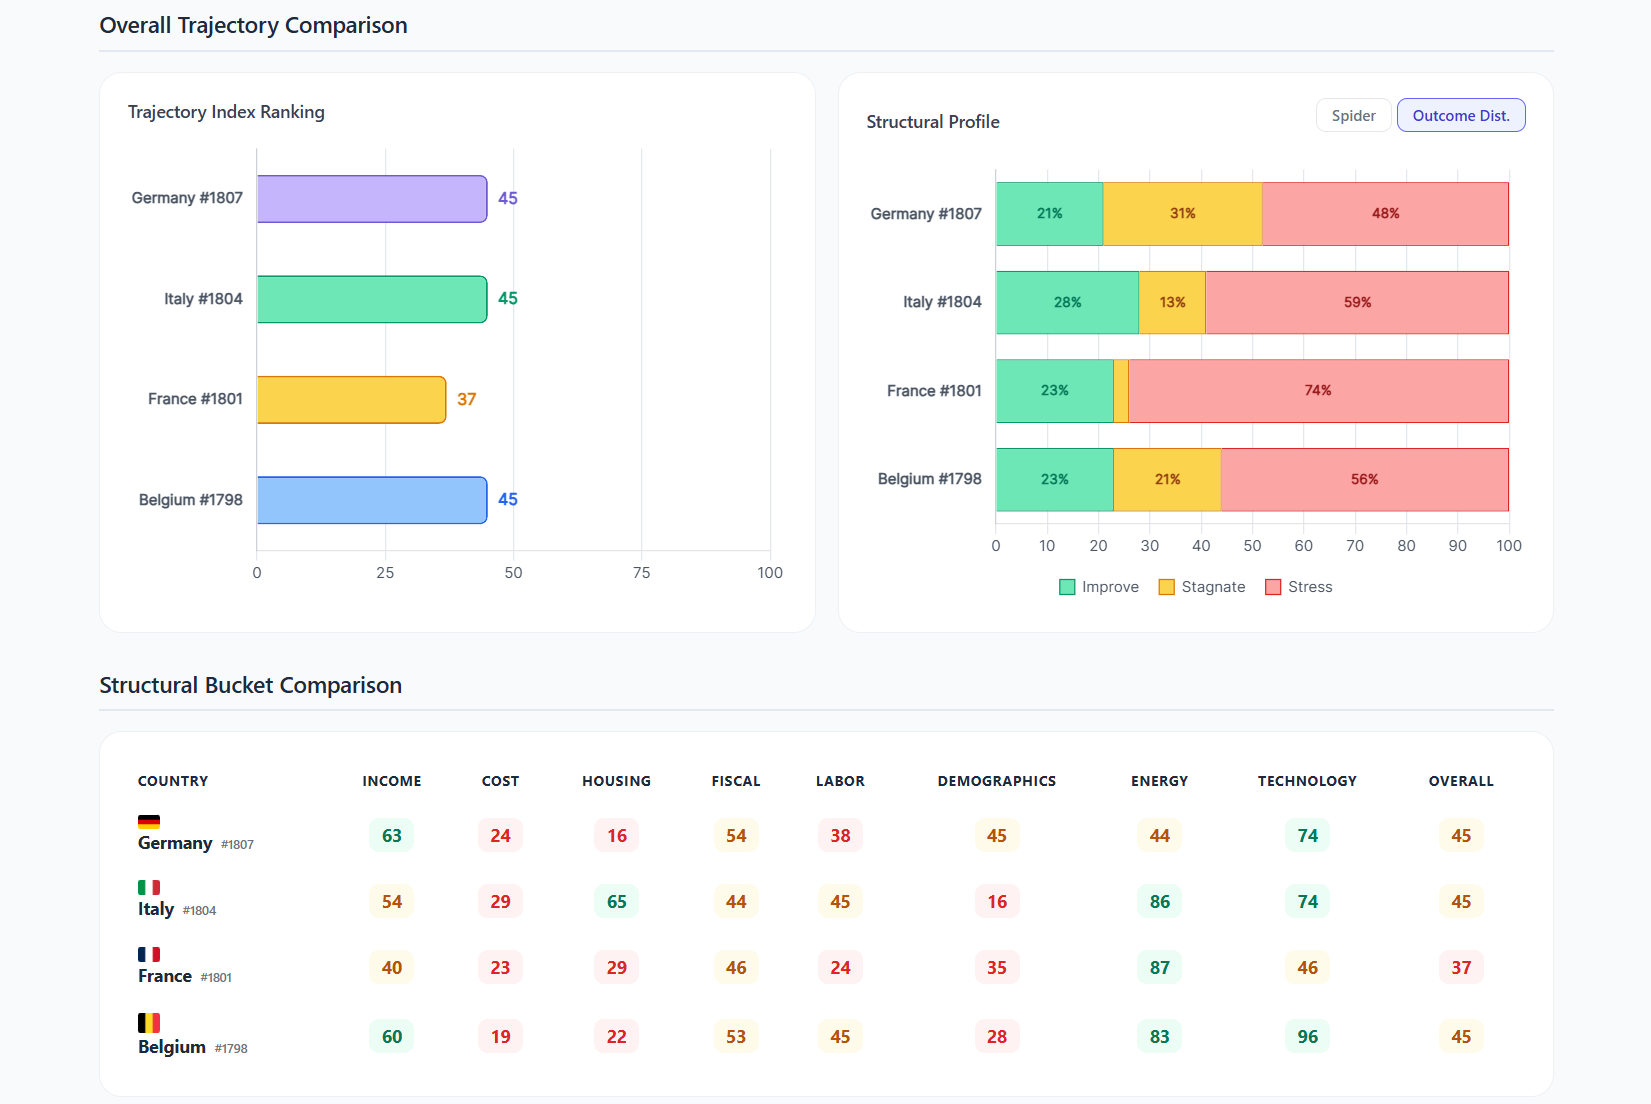
Task: Click the Italy flag icon
Action: (149, 887)
